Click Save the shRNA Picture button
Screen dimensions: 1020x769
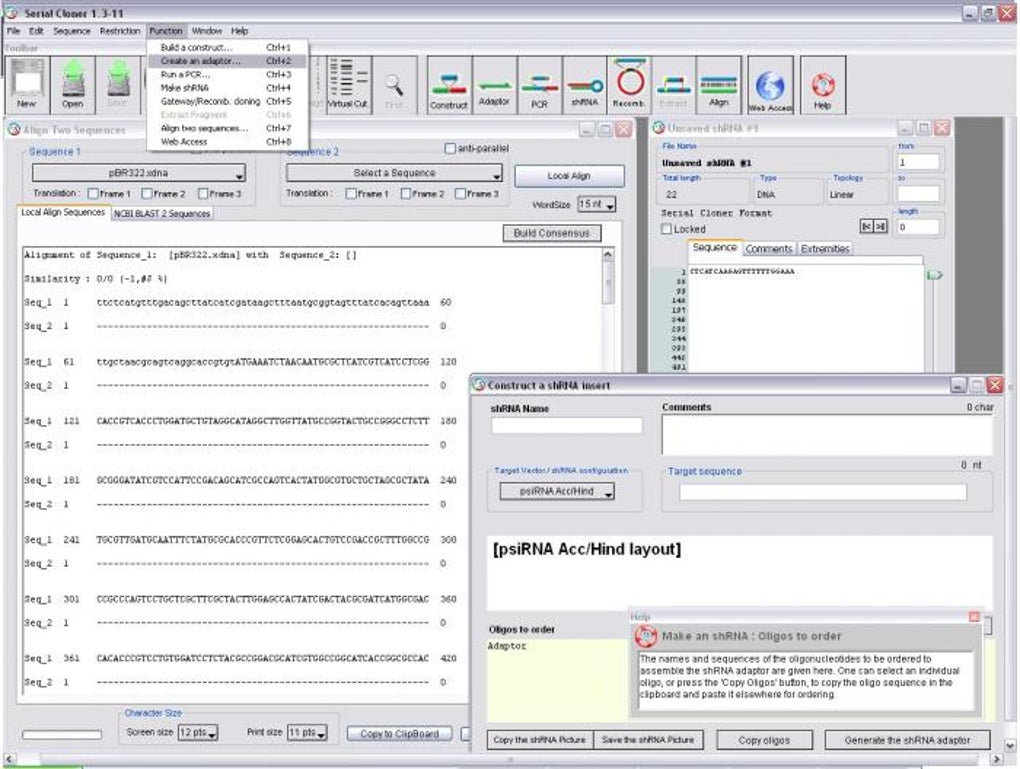(x=648, y=740)
